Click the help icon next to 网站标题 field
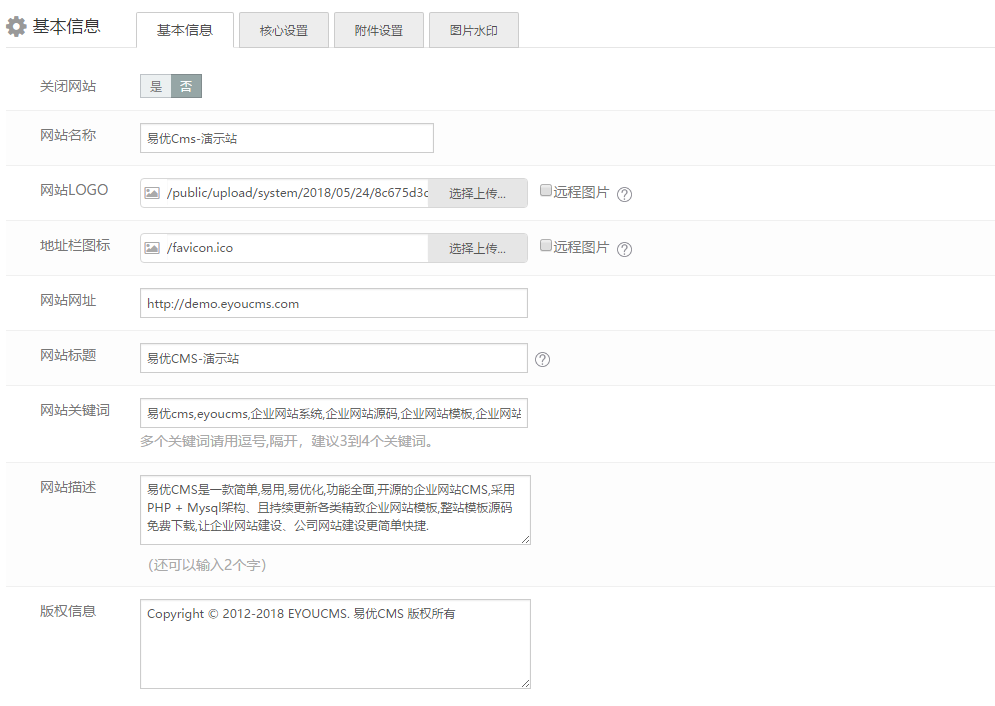 (543, 360)
